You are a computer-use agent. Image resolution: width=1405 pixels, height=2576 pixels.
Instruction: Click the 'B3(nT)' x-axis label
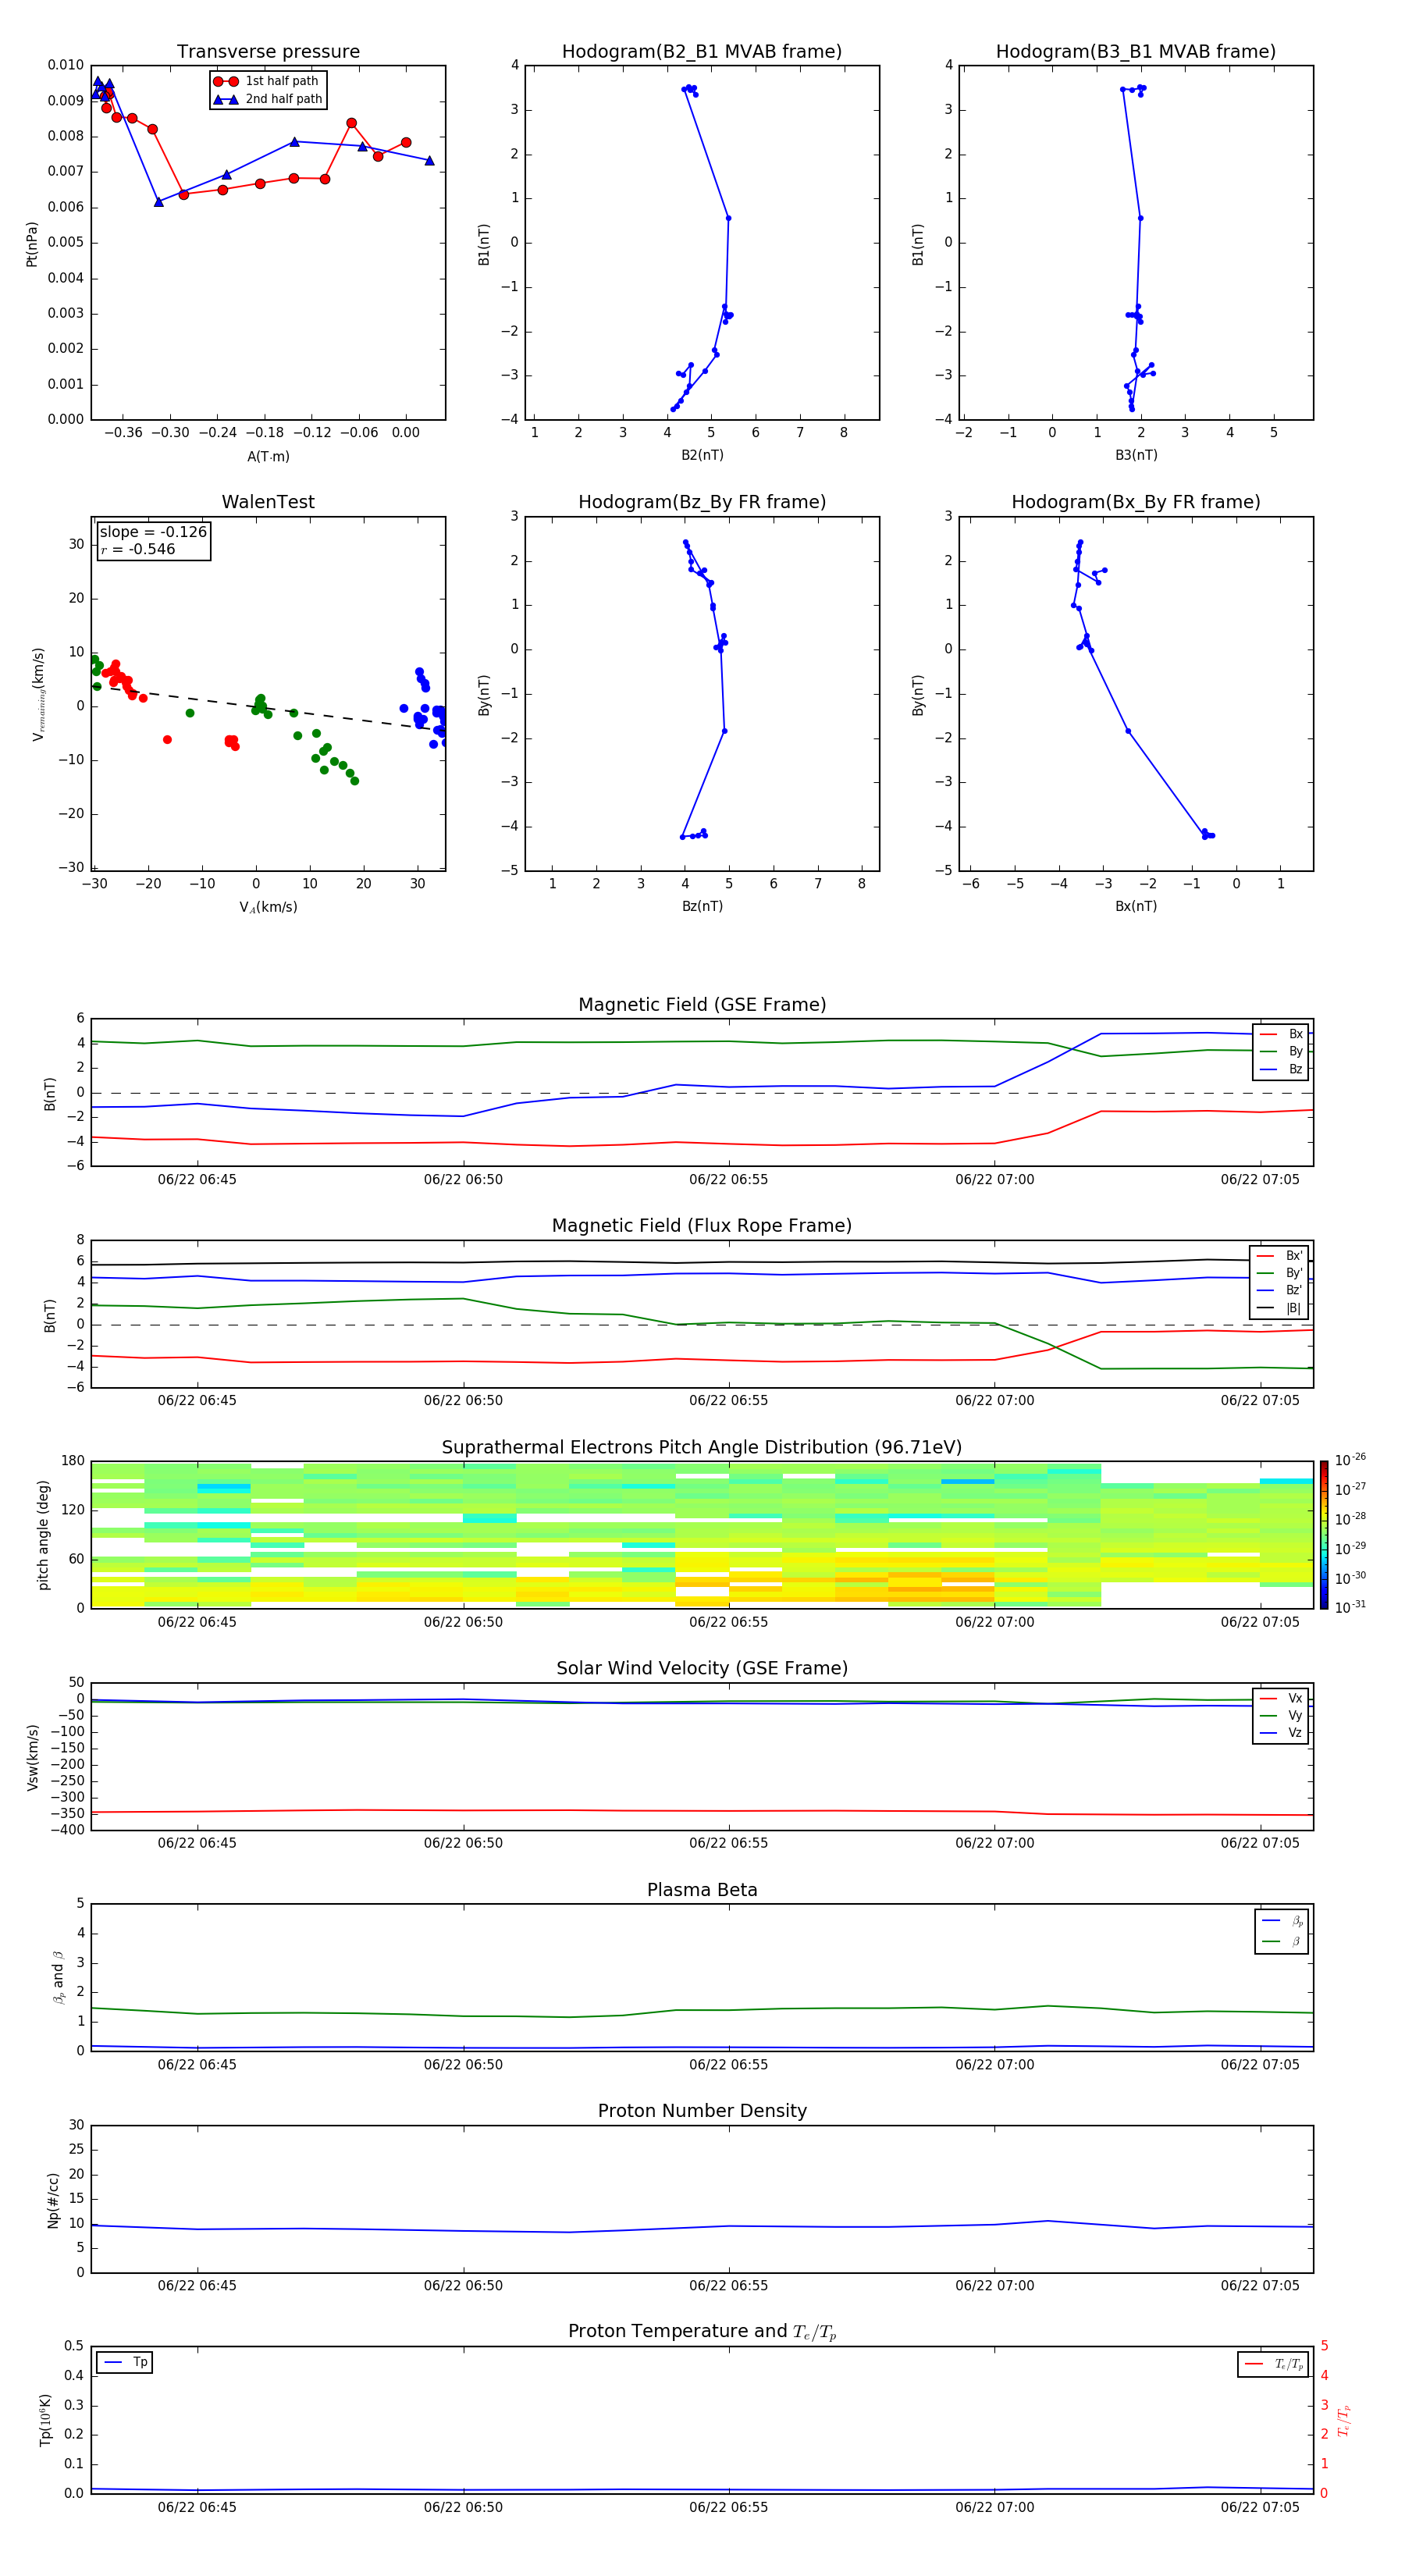1136,456
